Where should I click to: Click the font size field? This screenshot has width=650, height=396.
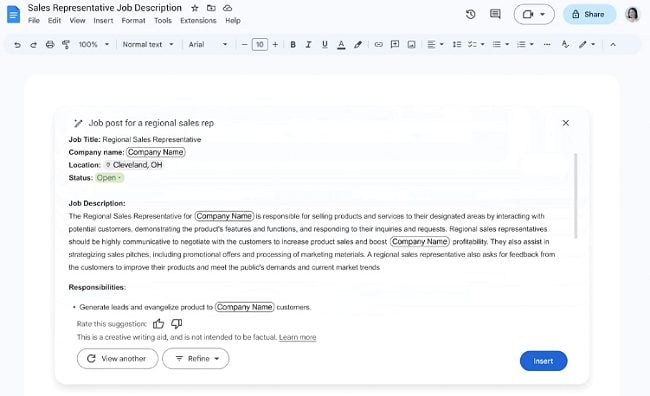(260, 44)
